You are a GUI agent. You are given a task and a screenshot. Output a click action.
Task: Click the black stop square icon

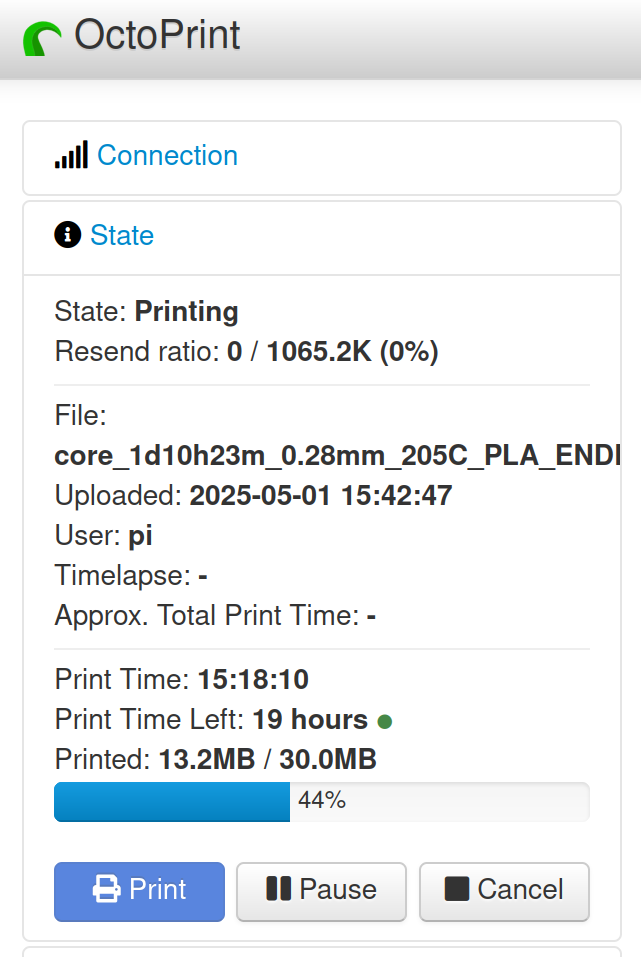(x=457, y=889)
